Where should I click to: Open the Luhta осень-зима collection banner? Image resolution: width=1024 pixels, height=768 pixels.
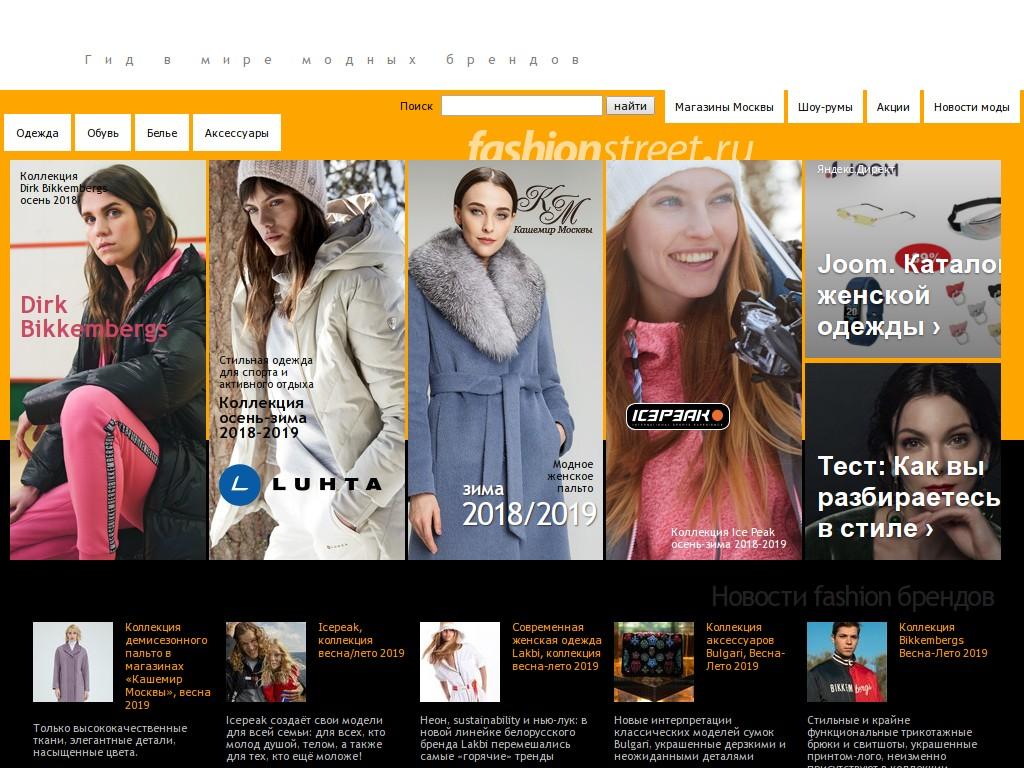(x=307, y=360)
